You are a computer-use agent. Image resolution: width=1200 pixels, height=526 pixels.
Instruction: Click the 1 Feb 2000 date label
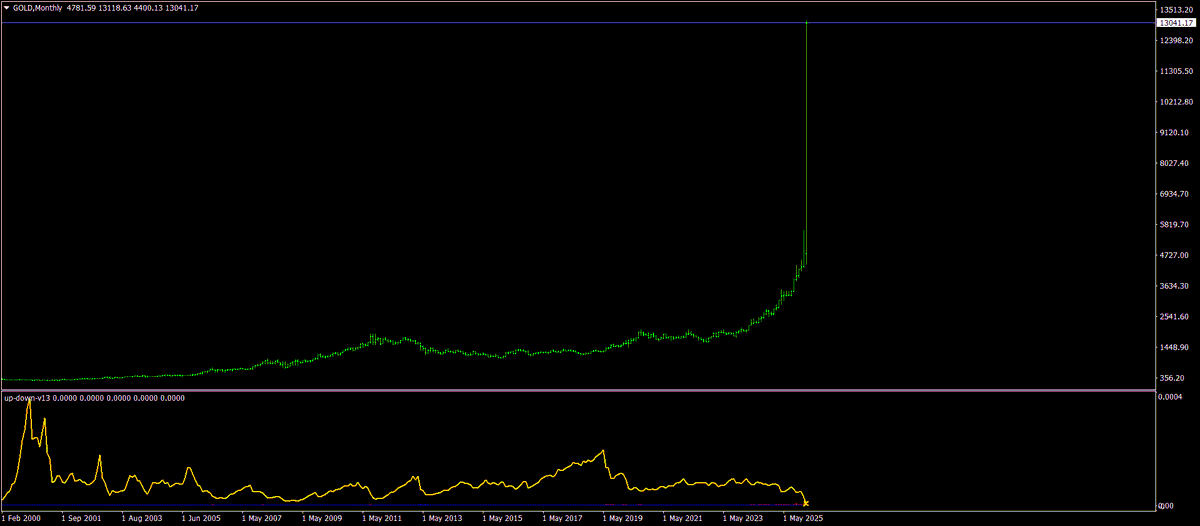coord(21,519)
